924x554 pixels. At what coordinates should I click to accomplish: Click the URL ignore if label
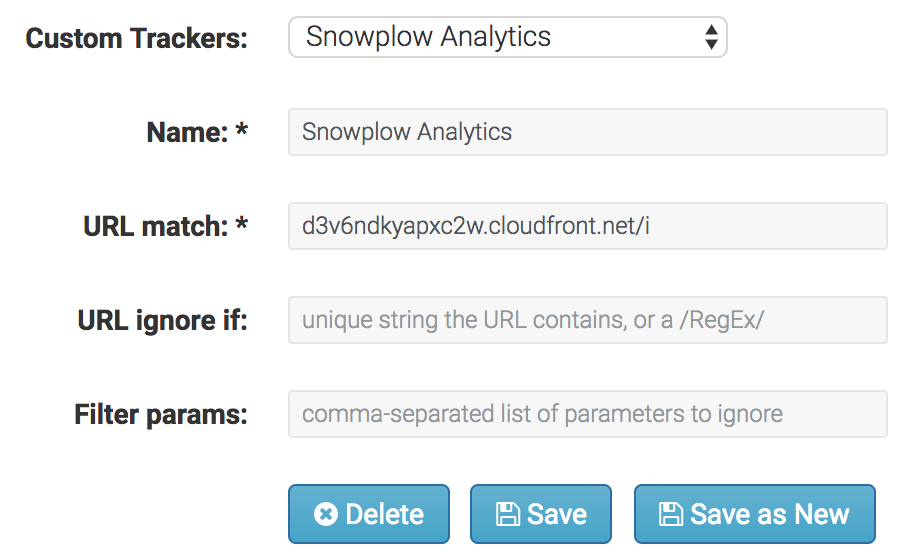point(163,321)
